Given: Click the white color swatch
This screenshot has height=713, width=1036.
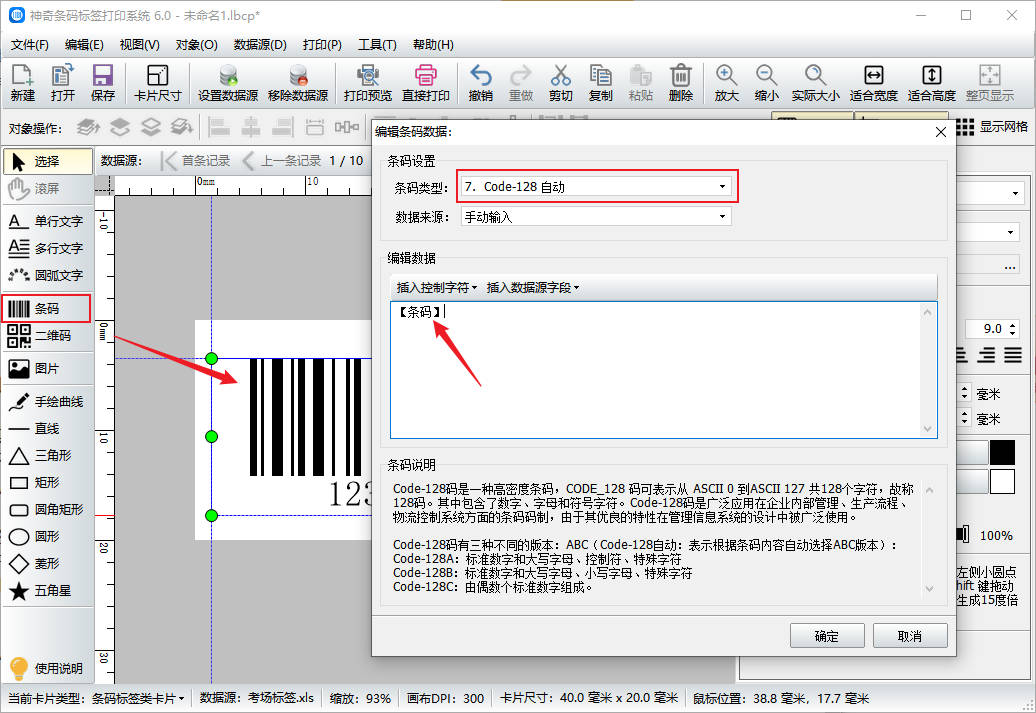Looking at the screenshot, I should (1002, 482).
